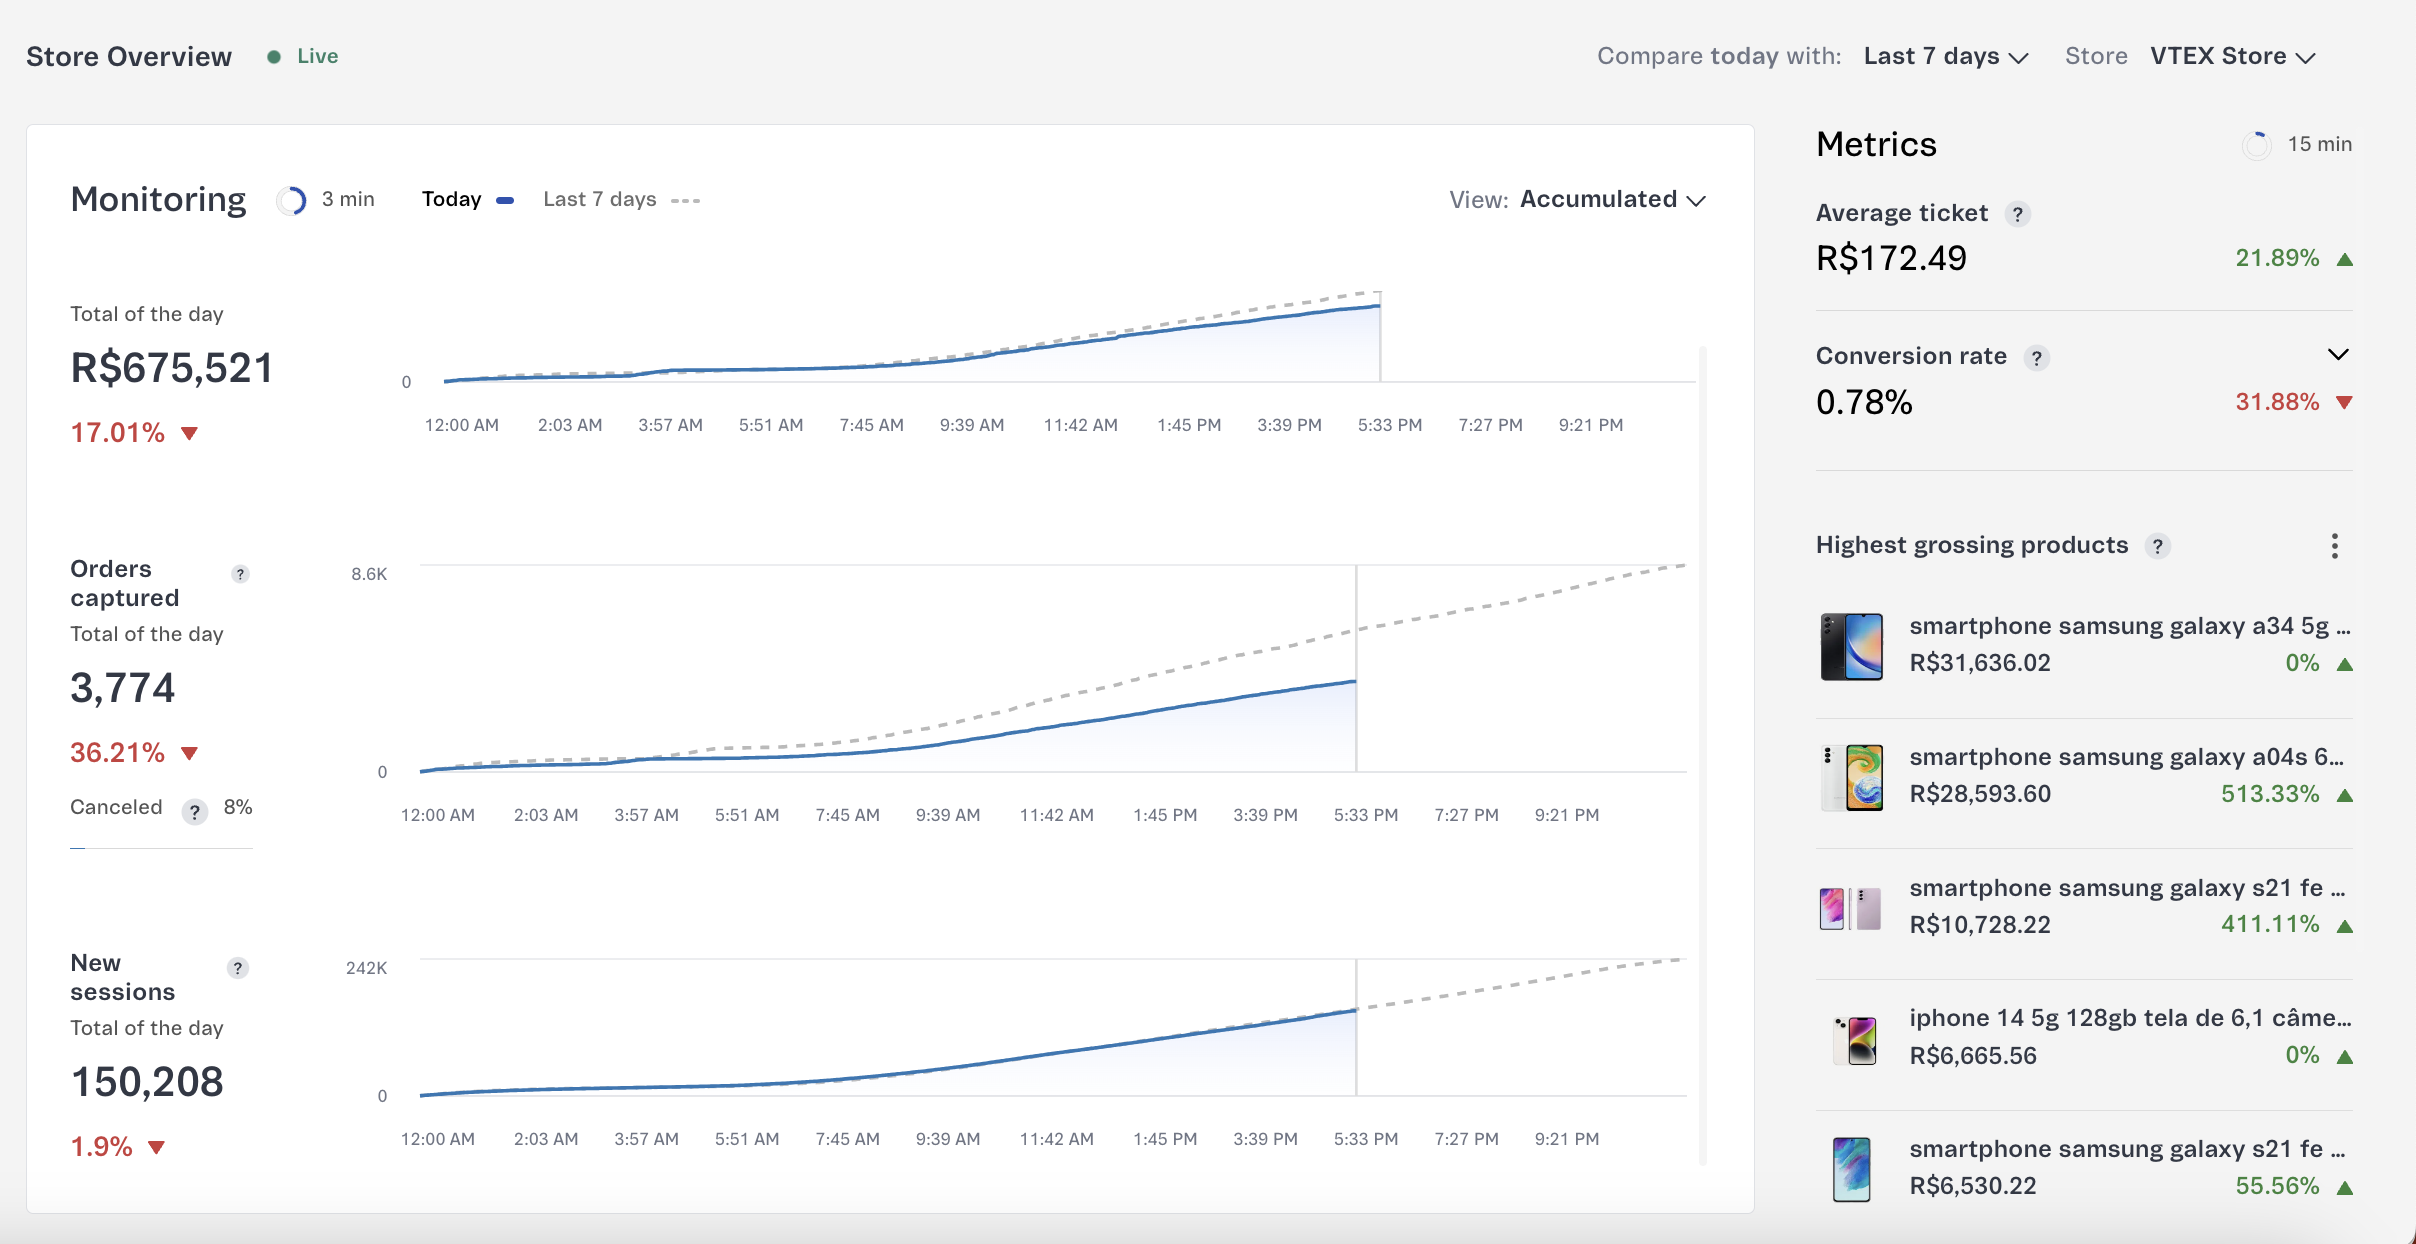Open the Last 7 days comparison dropdown
This screenshot has width=2416, height=1244.
(x=1945, y=57)
